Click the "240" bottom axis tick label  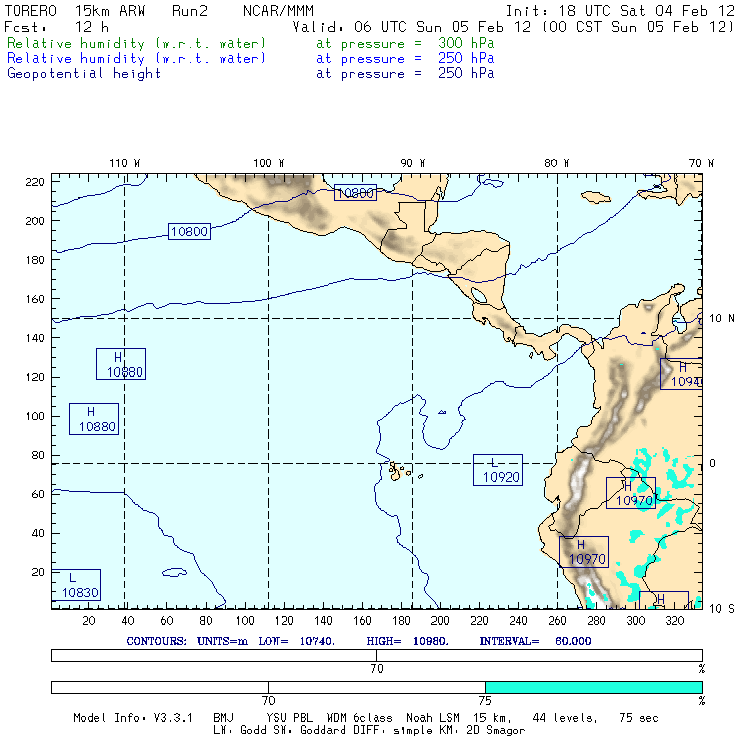click(x=518, y=621)
